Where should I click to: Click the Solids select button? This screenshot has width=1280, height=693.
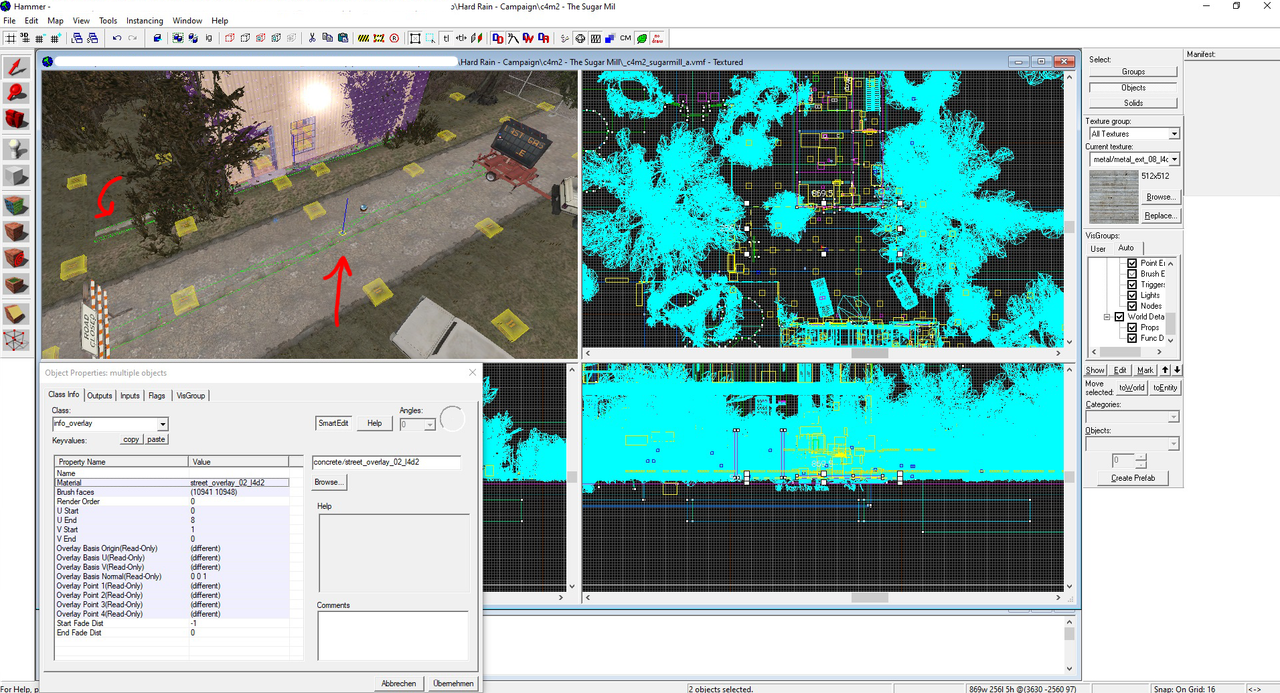[x=1133, y=103]
